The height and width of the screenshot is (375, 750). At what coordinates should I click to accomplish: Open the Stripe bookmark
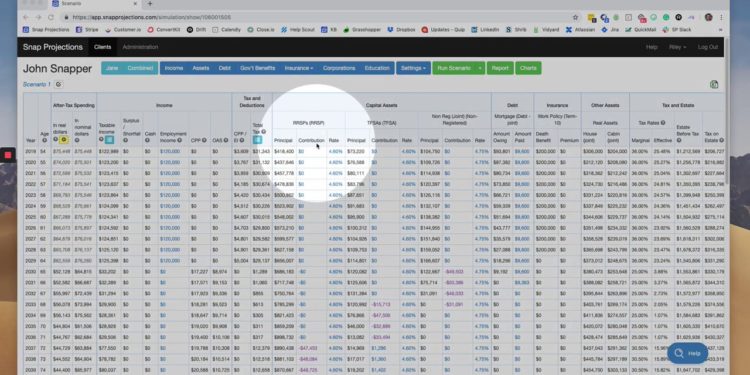87,30
